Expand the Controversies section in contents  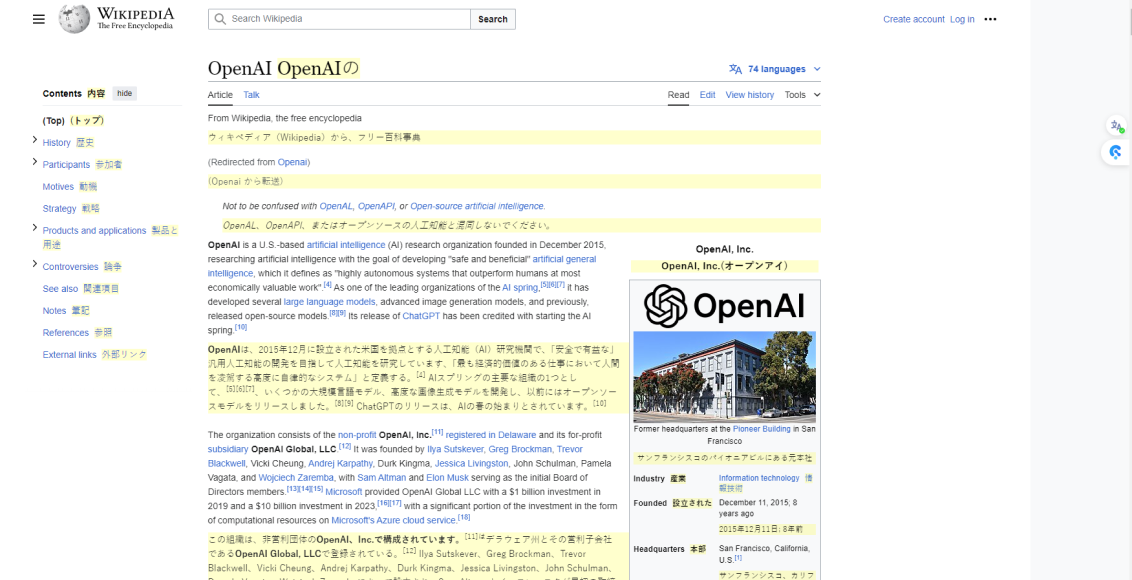(35, 264)
